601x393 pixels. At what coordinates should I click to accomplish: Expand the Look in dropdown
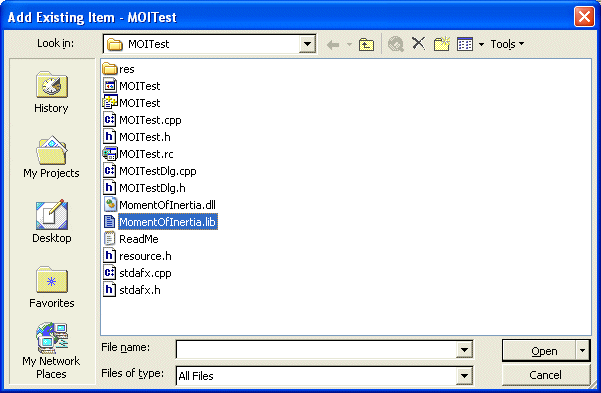307,44
